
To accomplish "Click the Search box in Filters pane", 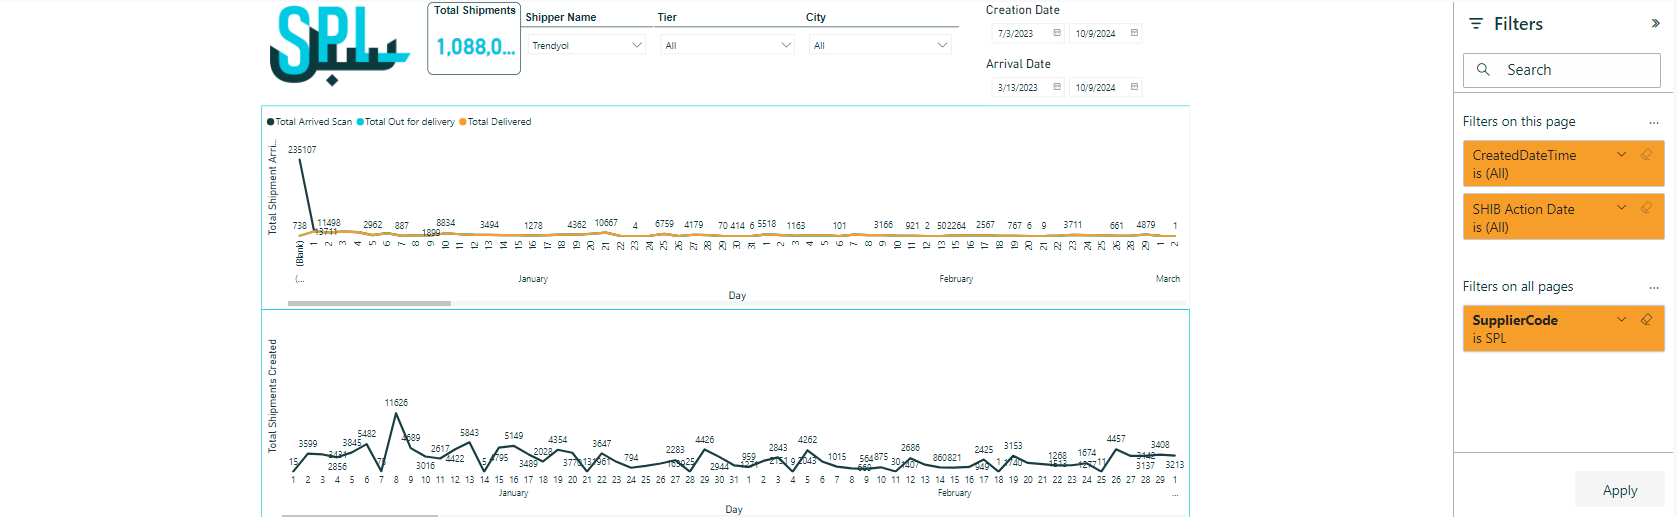I will (1561, 70).
